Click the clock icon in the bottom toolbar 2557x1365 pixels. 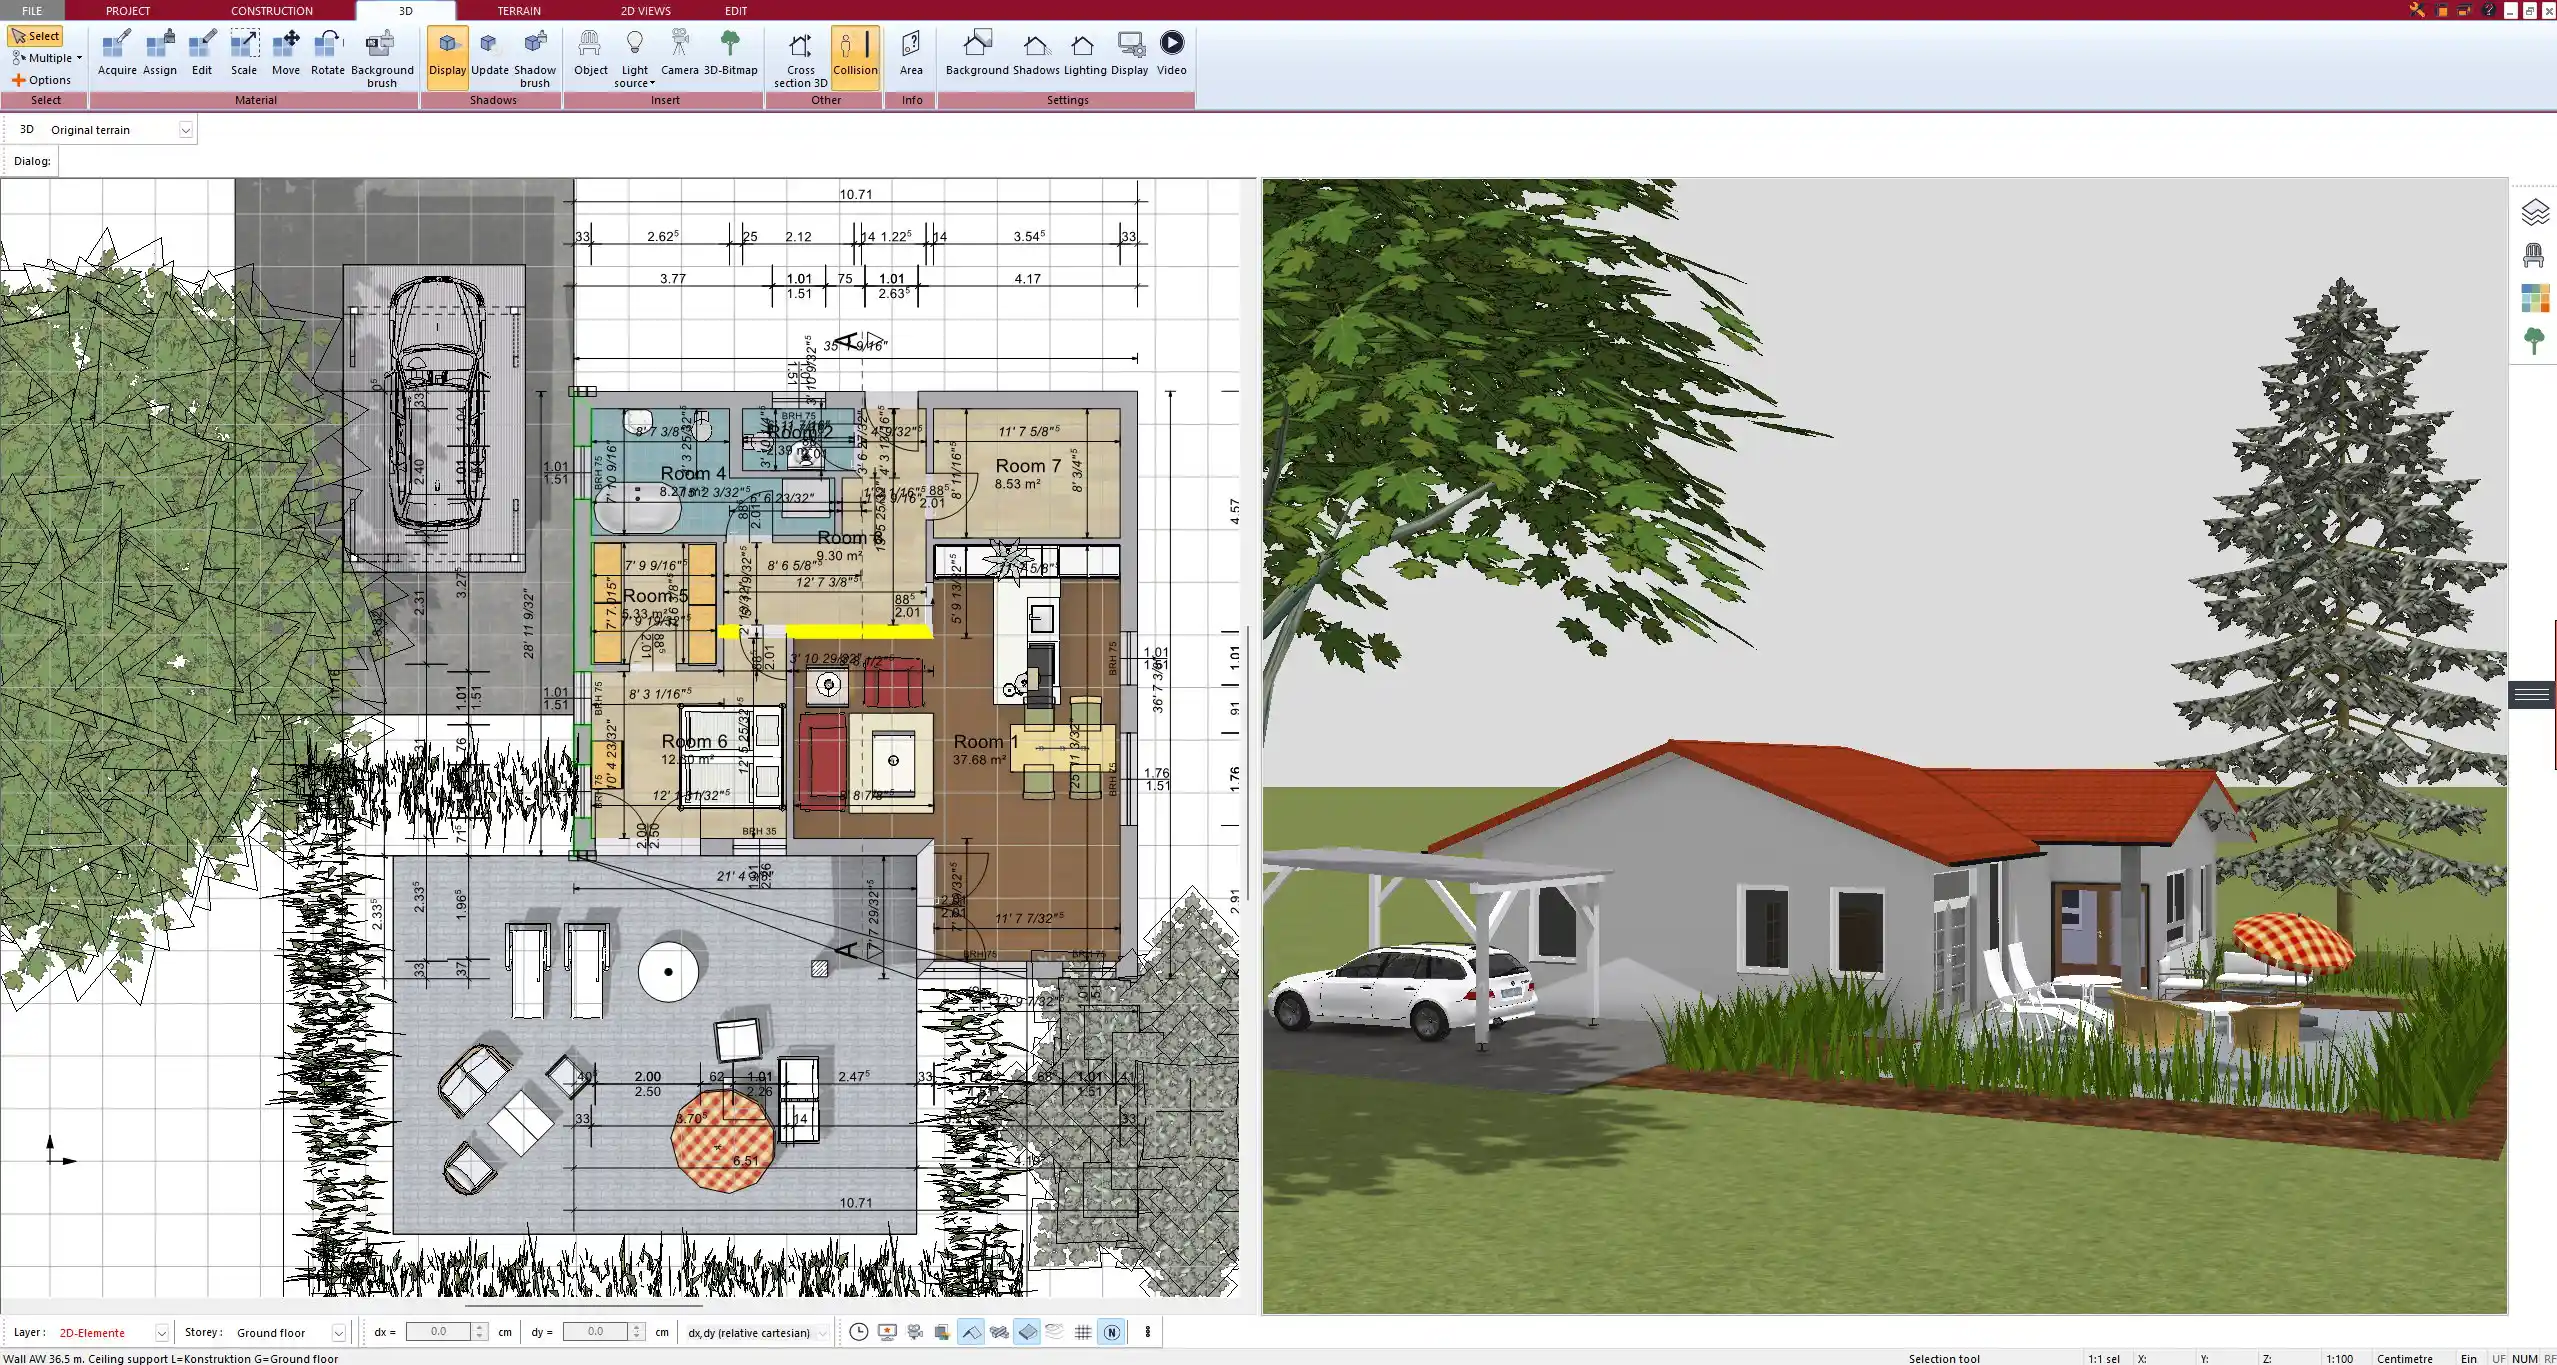859,1332
